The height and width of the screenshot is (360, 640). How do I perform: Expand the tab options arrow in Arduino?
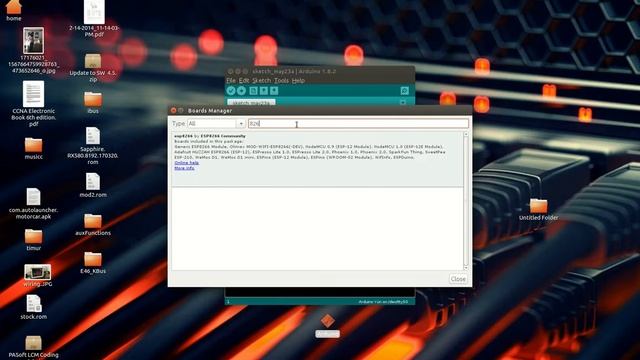click(x=403, y=102)
